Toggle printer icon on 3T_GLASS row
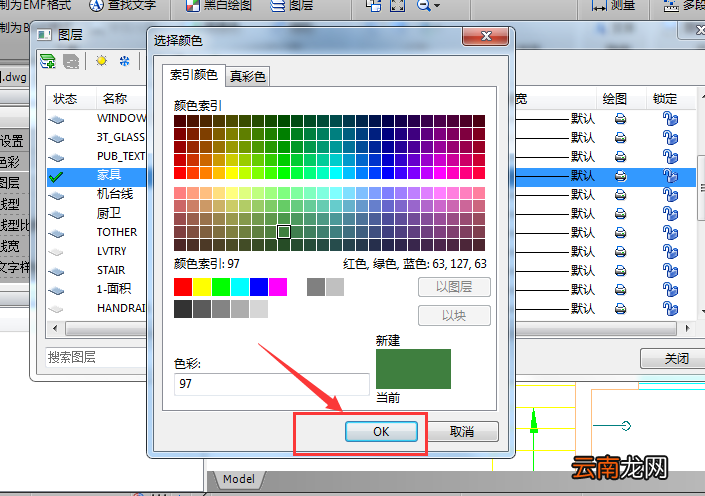The height and width of the screenshot is (496, 705). click(x=620, y=138)
